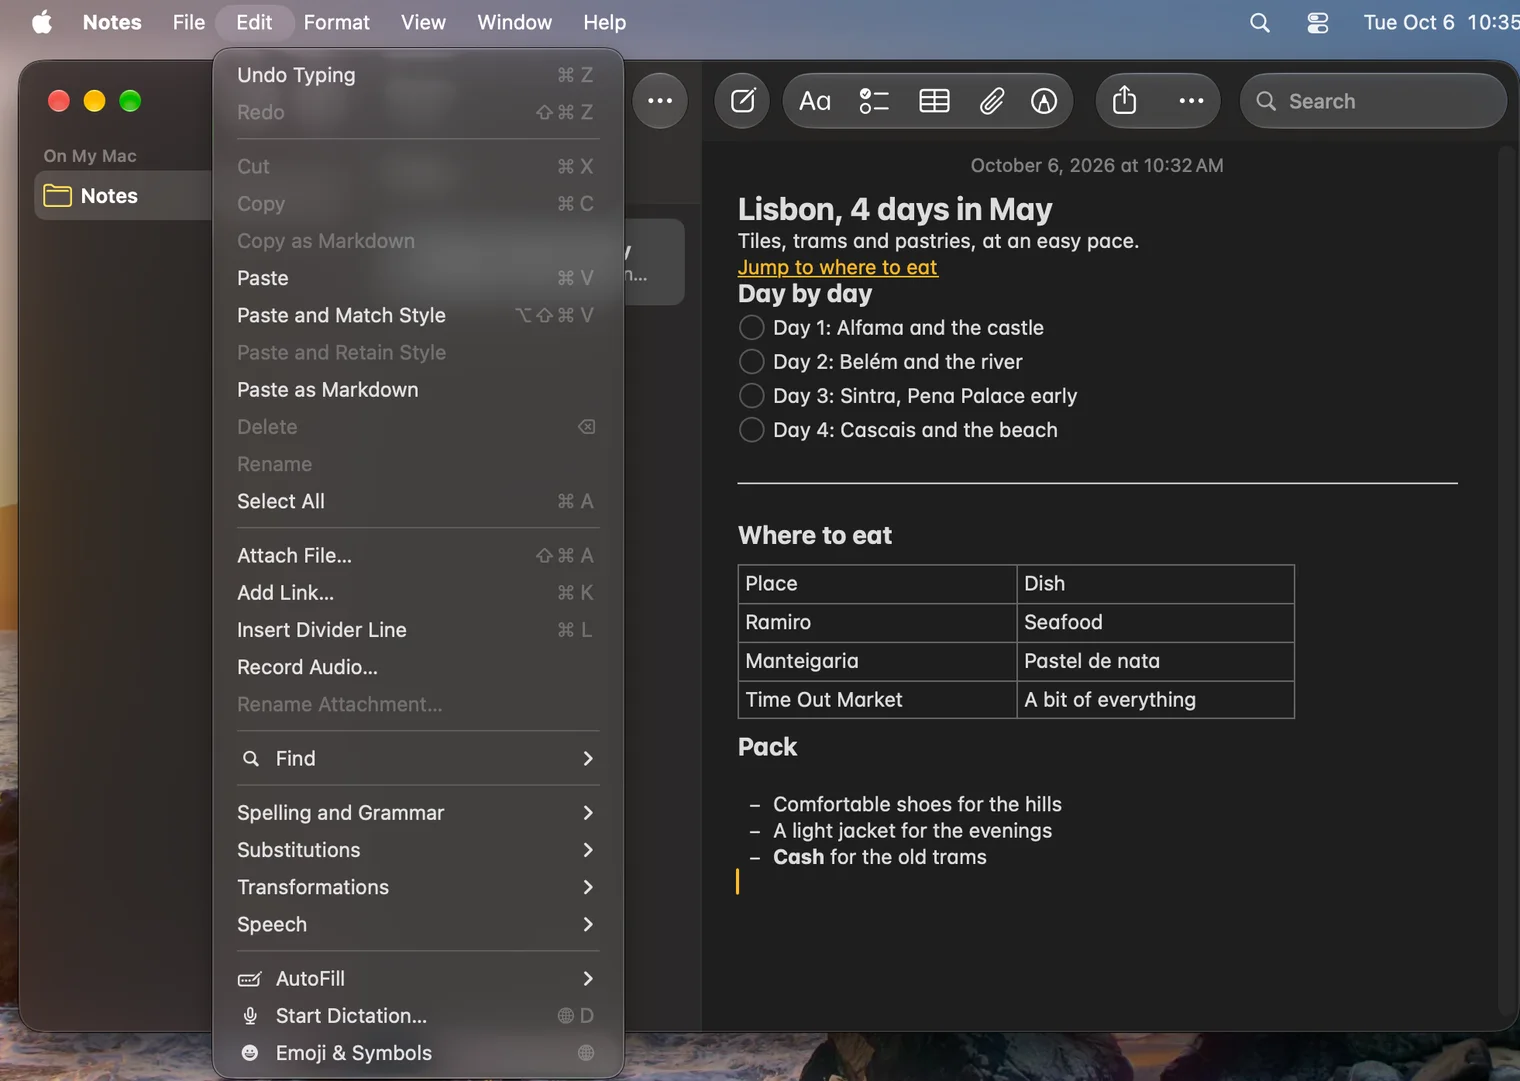Click the "Time Out Market" table cell
This screenshot has width=1520, height=1081.
pos(877,700)
